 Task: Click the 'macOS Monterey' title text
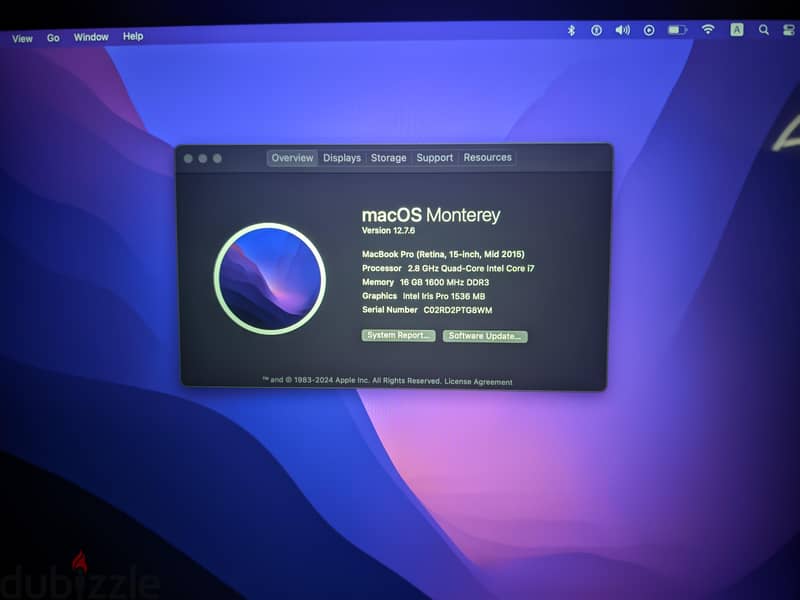(x=431, y=215)
